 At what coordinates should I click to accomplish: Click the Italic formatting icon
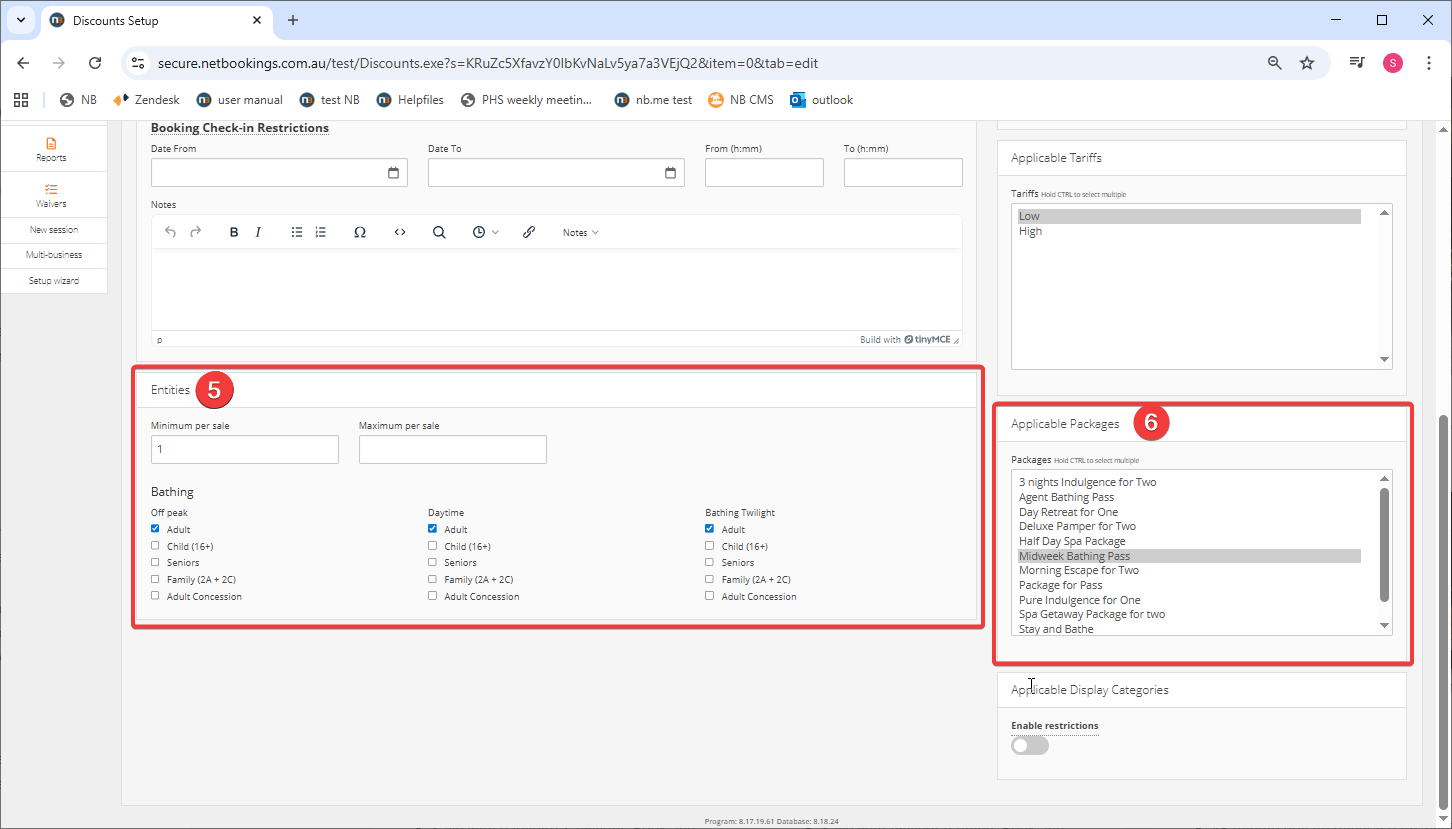(x=258, y=232)
